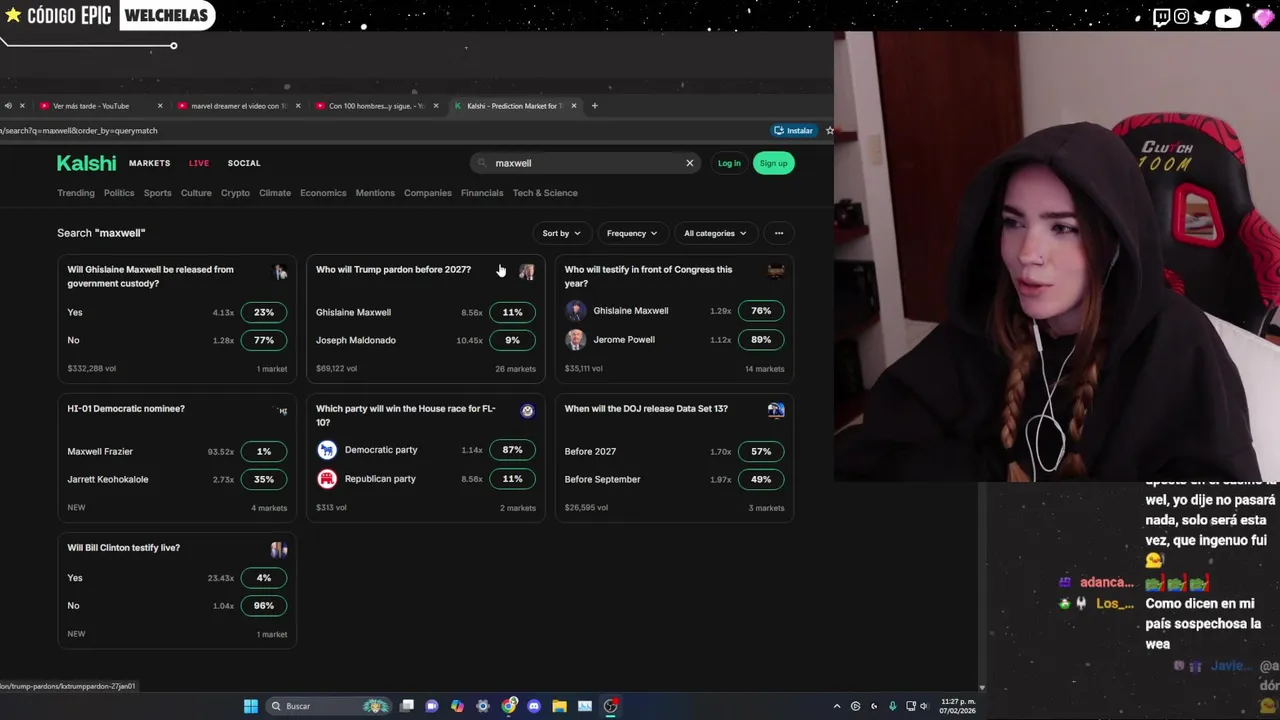Click Bill Clinton testify market thumbnail
This screenshot has height=720, width=1280.
tap(279, 549)
